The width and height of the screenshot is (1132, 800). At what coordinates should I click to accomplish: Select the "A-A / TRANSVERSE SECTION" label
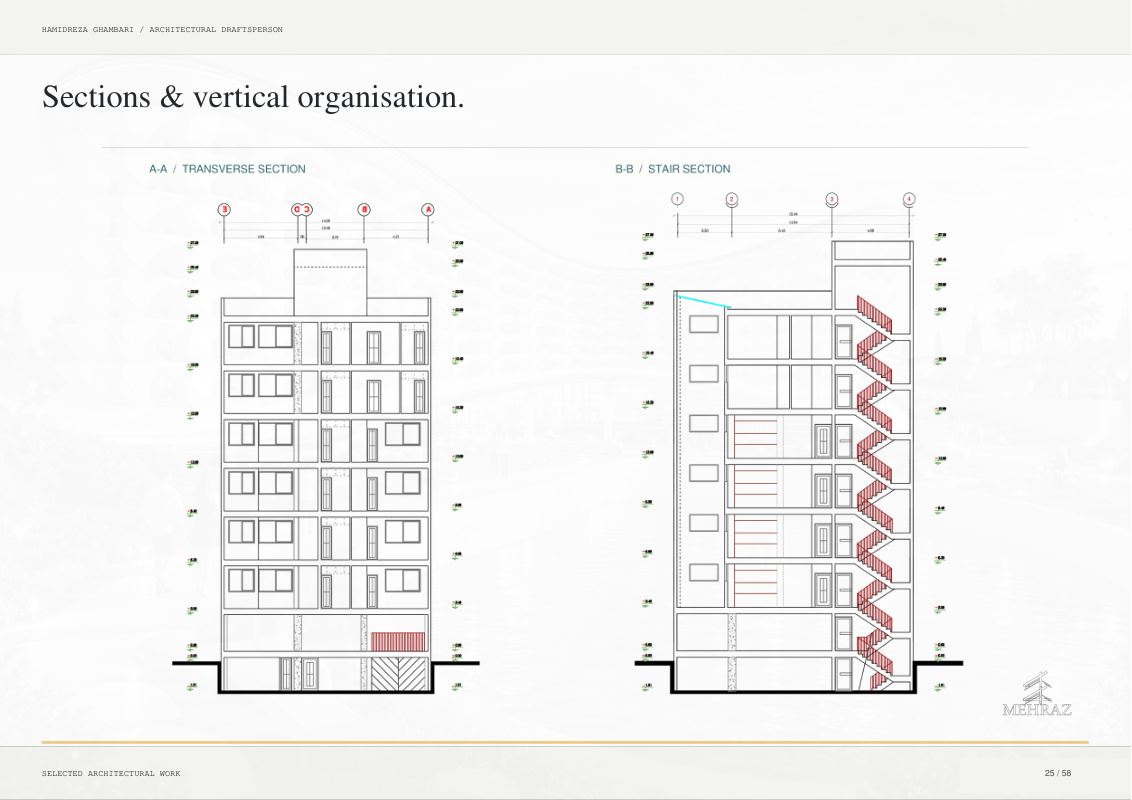tap(227, 169)
